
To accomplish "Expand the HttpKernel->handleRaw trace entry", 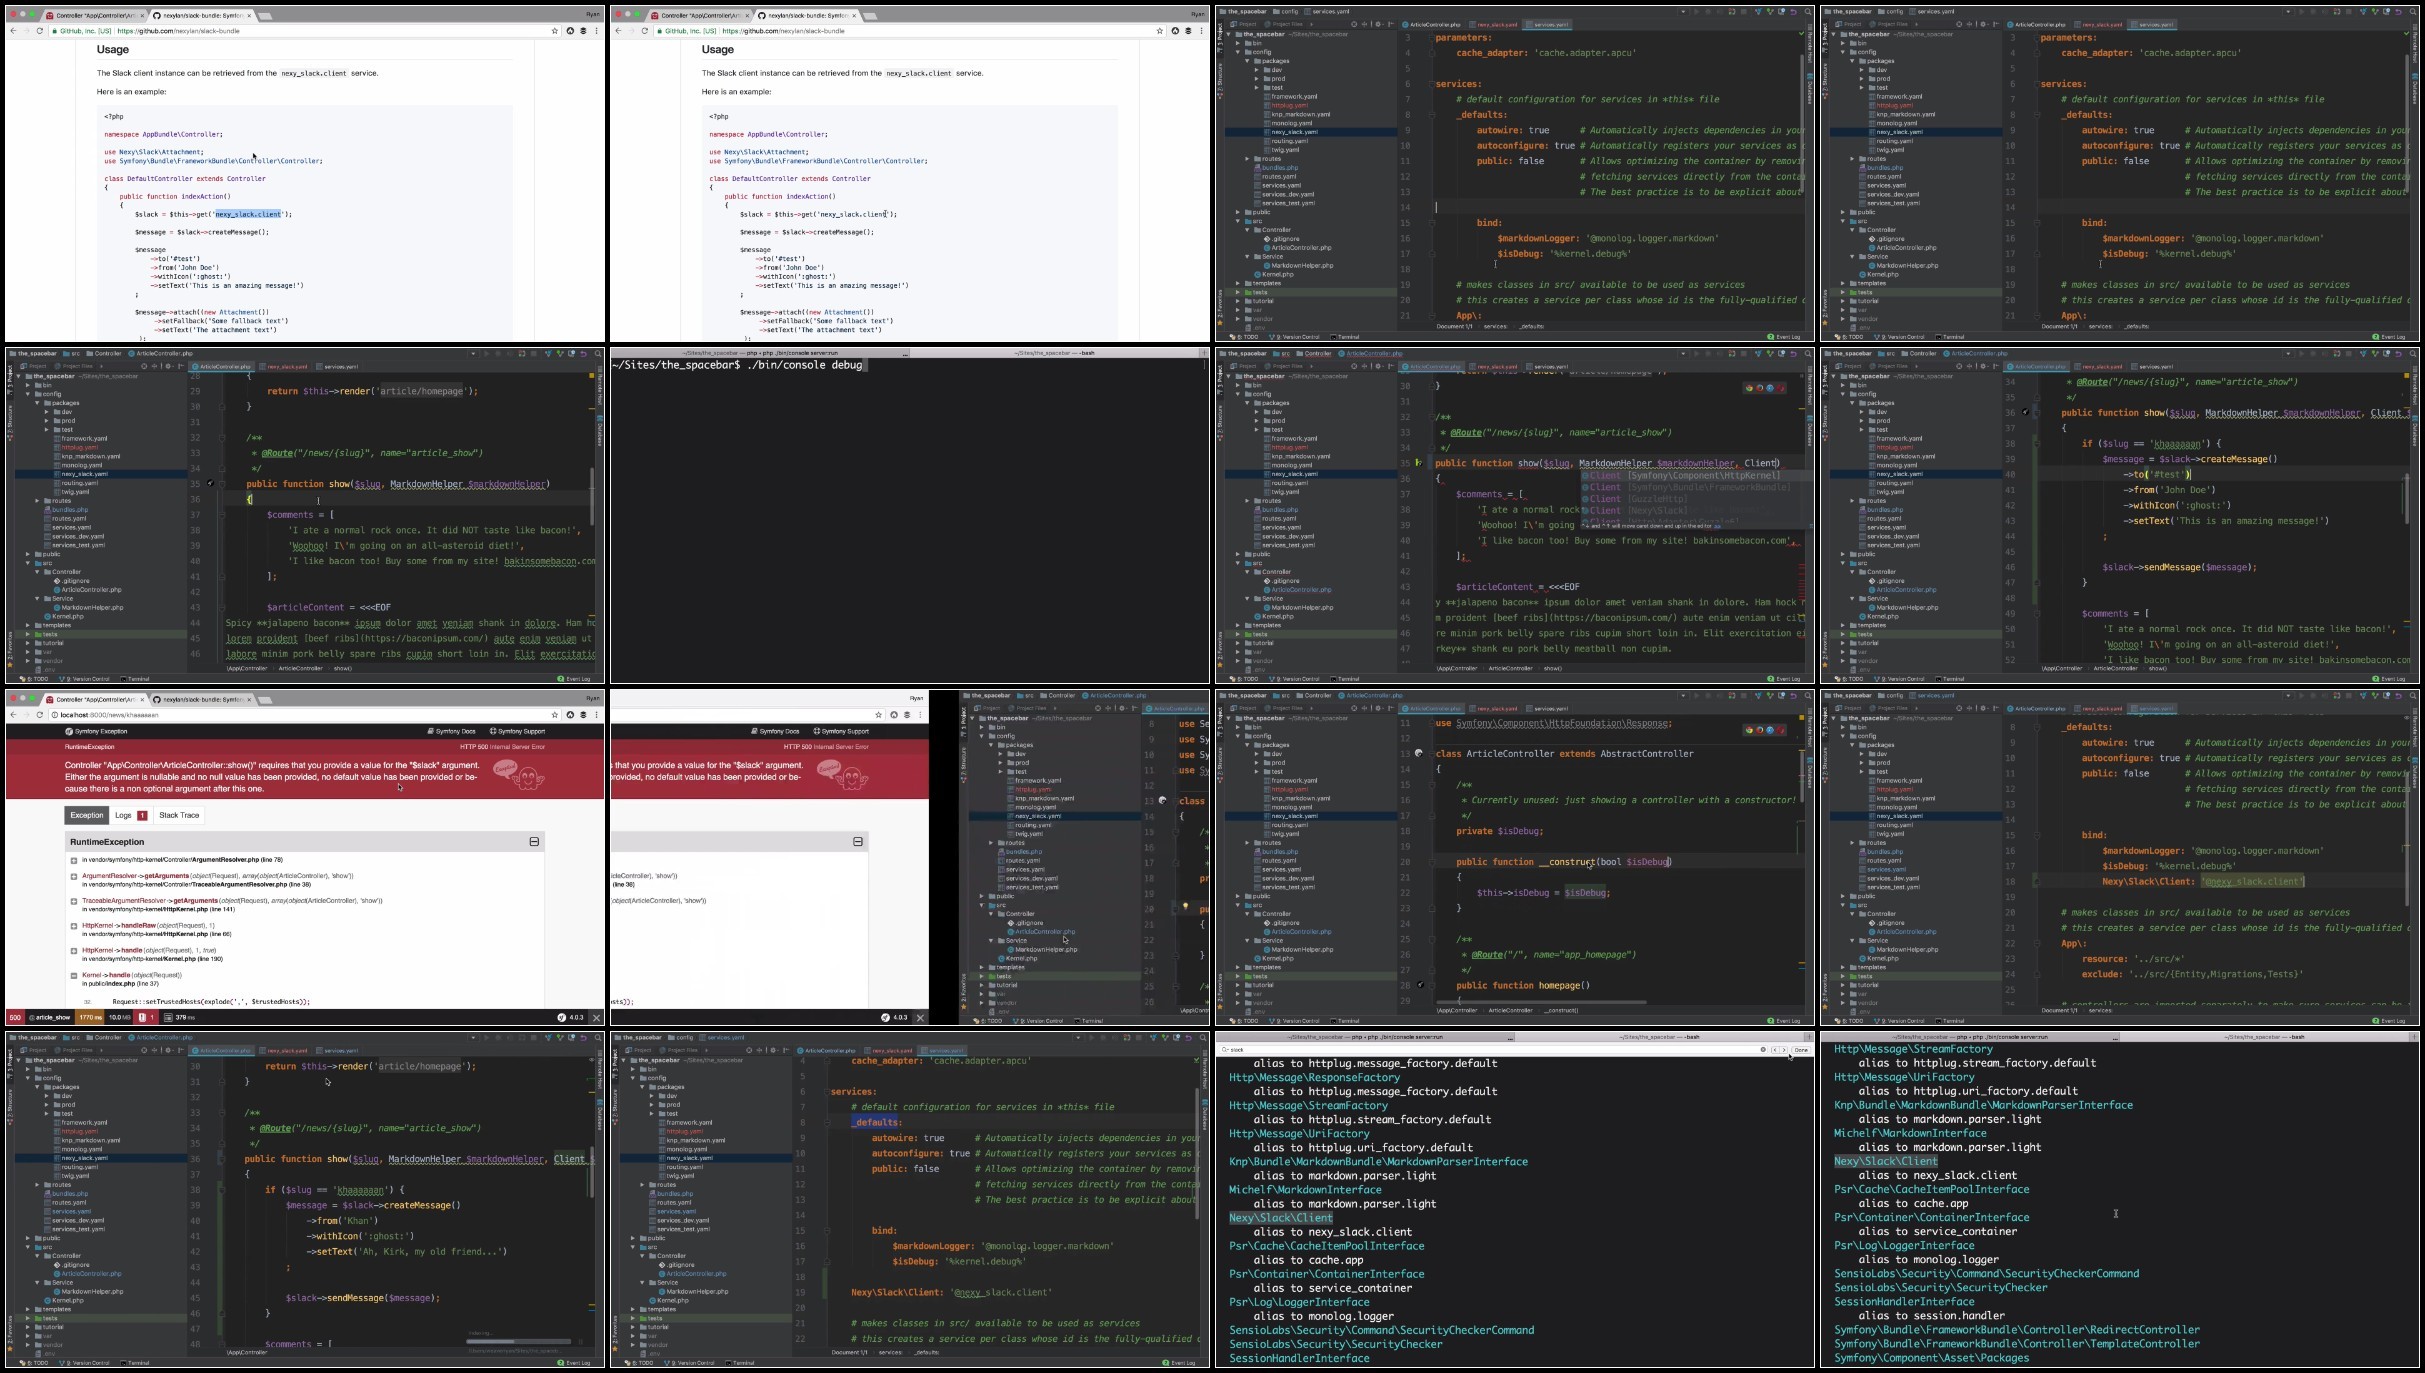I will (x=74, y=926).
